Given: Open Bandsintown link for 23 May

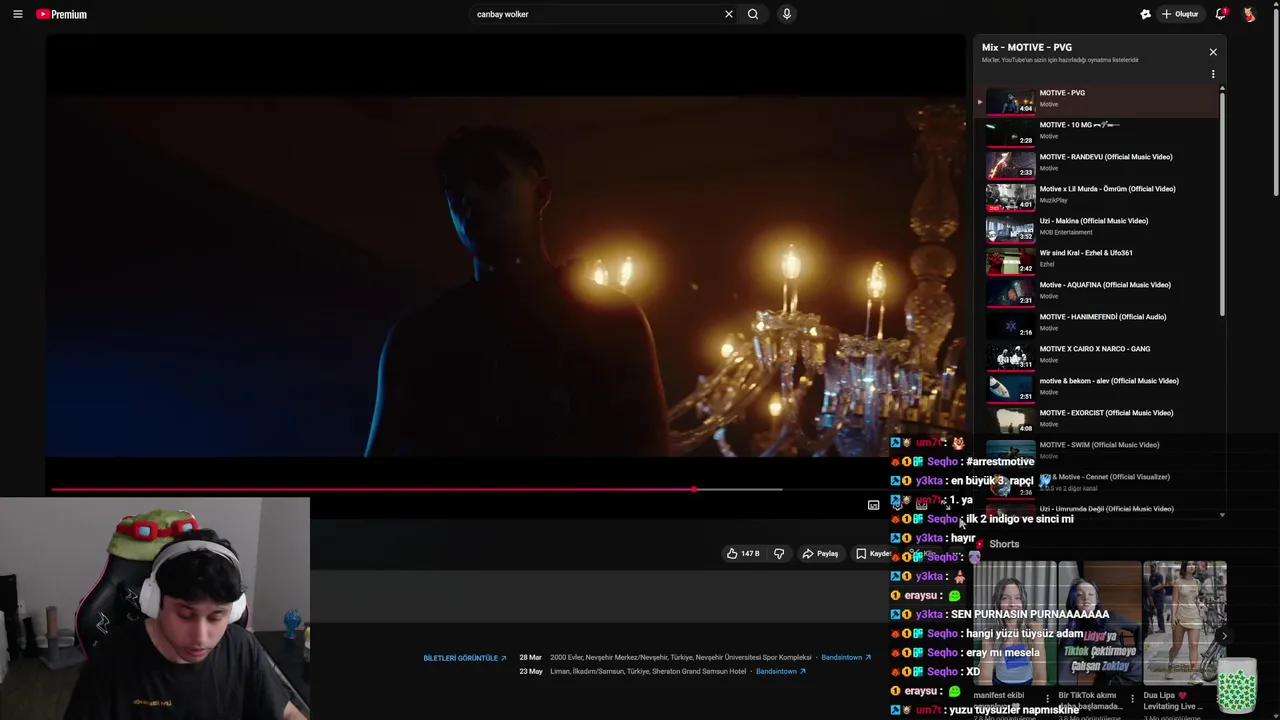Looking at the screenshot, I should pos(781,671).
